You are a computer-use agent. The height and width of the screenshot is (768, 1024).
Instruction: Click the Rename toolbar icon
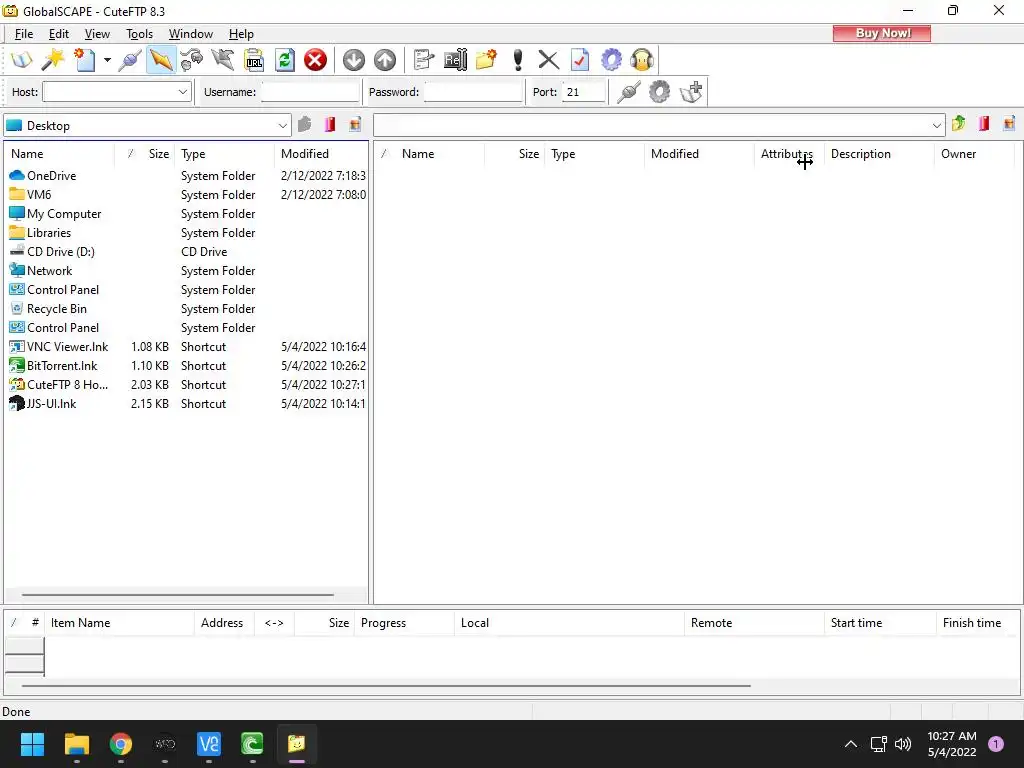click(x=455, y=60)
